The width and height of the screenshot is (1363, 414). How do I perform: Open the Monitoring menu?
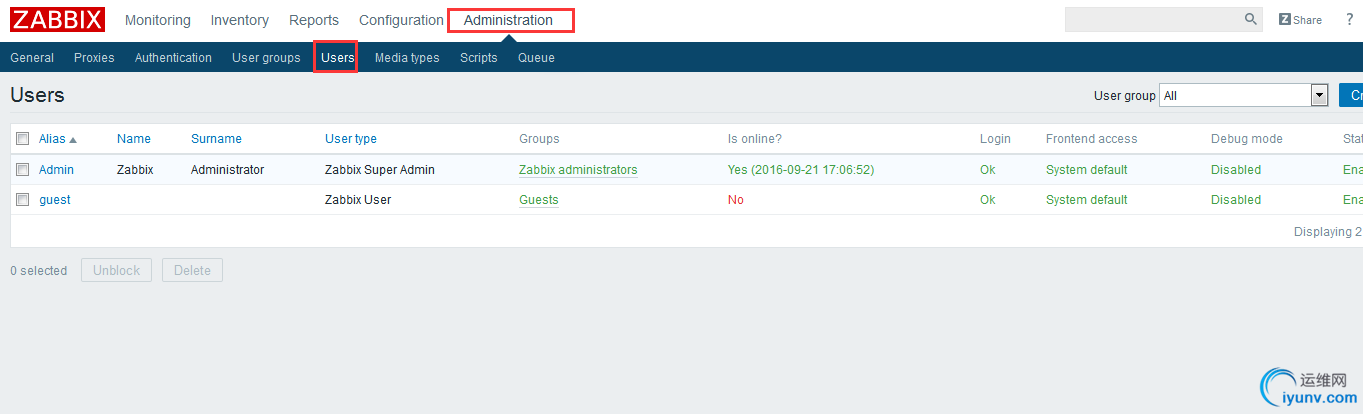point(158,20)
